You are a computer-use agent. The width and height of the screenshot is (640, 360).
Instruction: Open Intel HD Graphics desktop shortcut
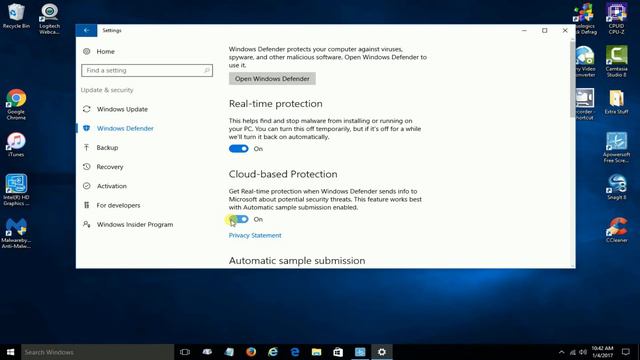pyautogui.click(x=16, y=190)
